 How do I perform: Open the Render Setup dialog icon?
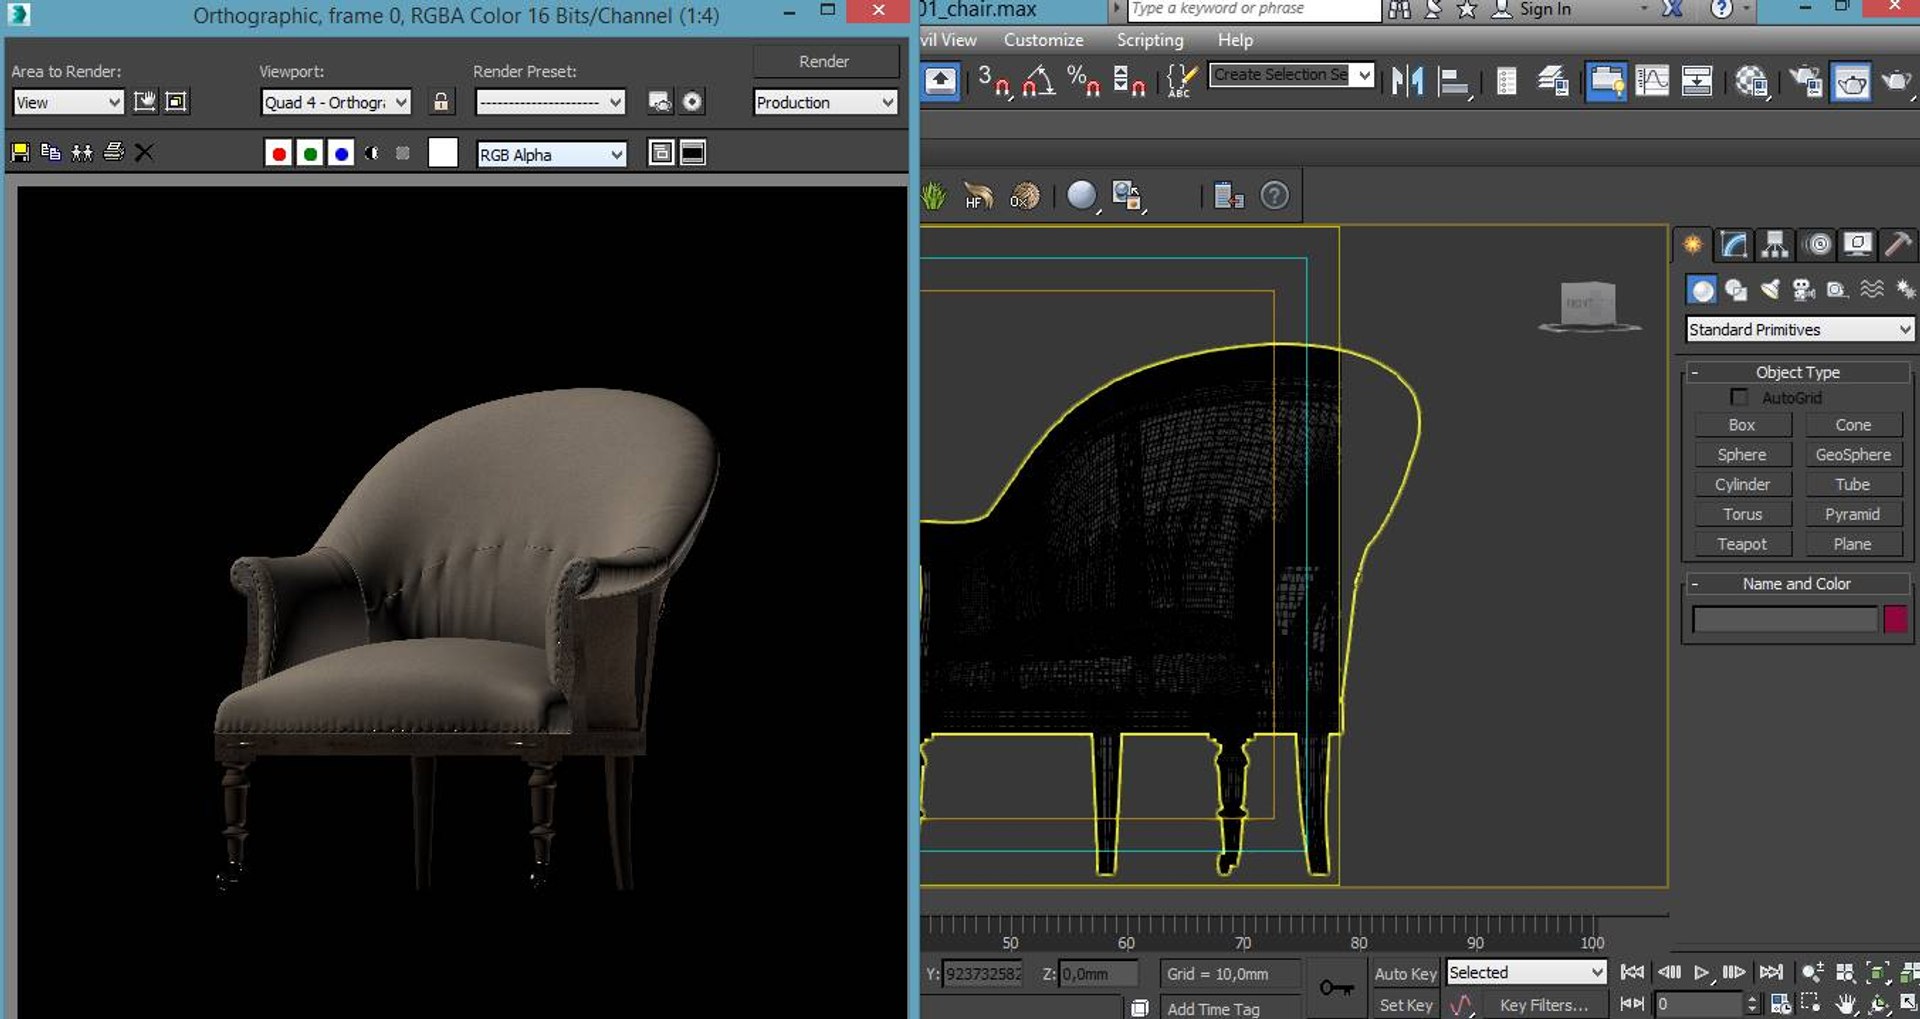coord(660,101)
